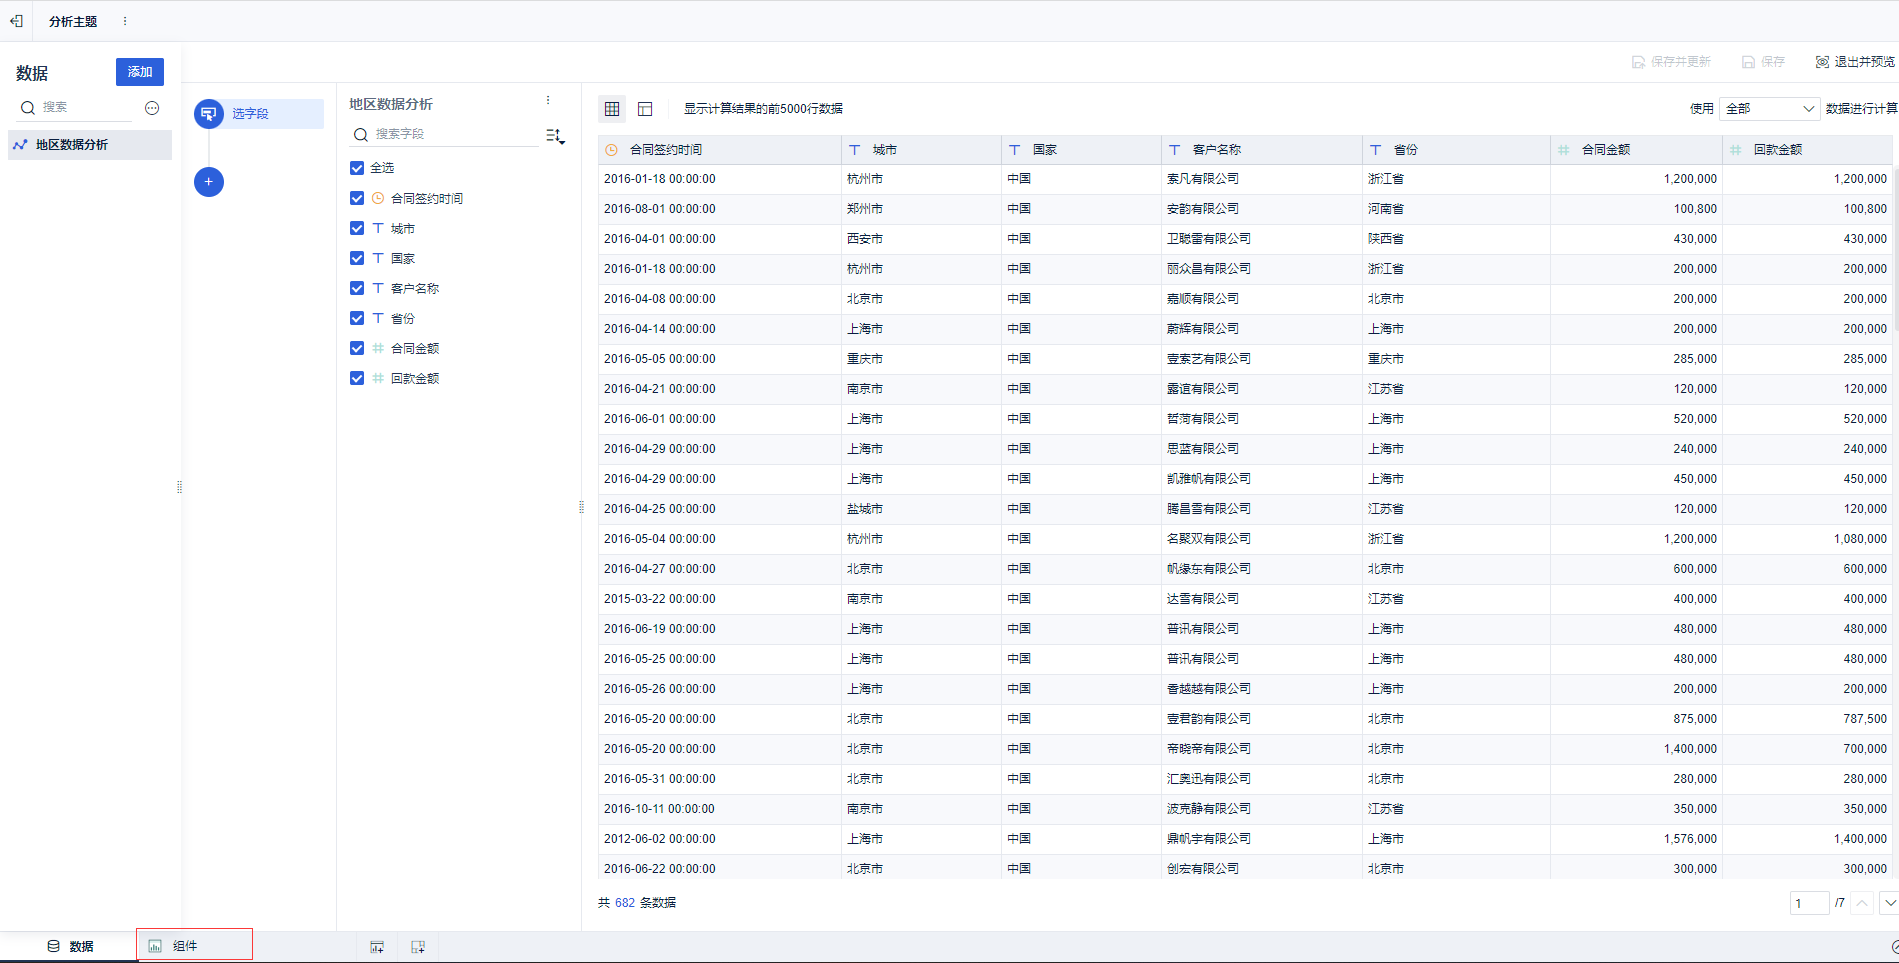Click the number type icon in 回款金额 header
The width and height of the screenshot is (1899, 963).
point(1736,150)
